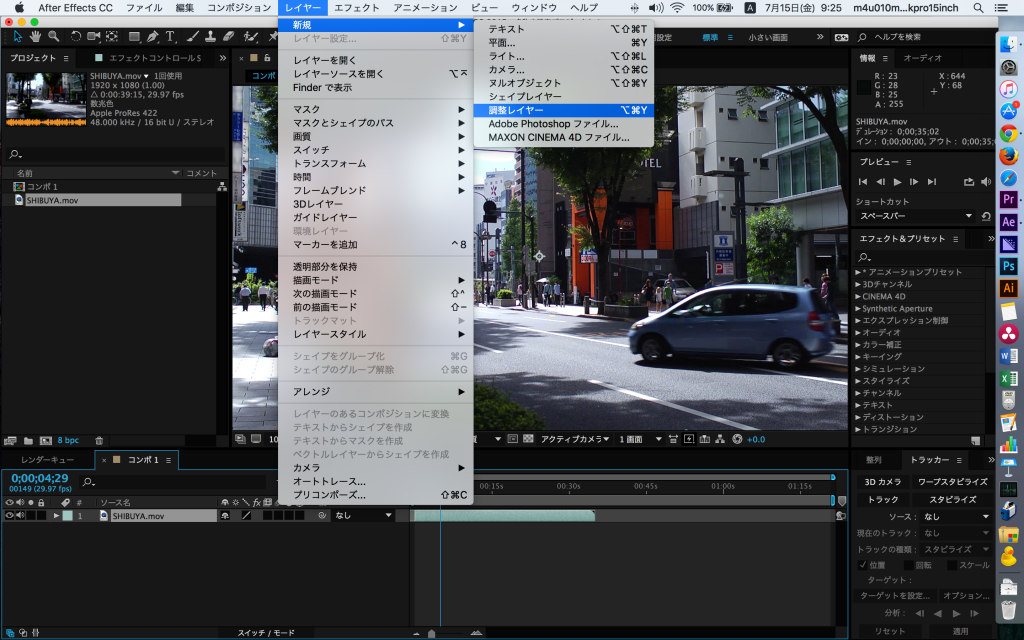
Task: Enable the 回転 checkbox in Tracker
Action: pyautogui.click(x=908, y=564)
